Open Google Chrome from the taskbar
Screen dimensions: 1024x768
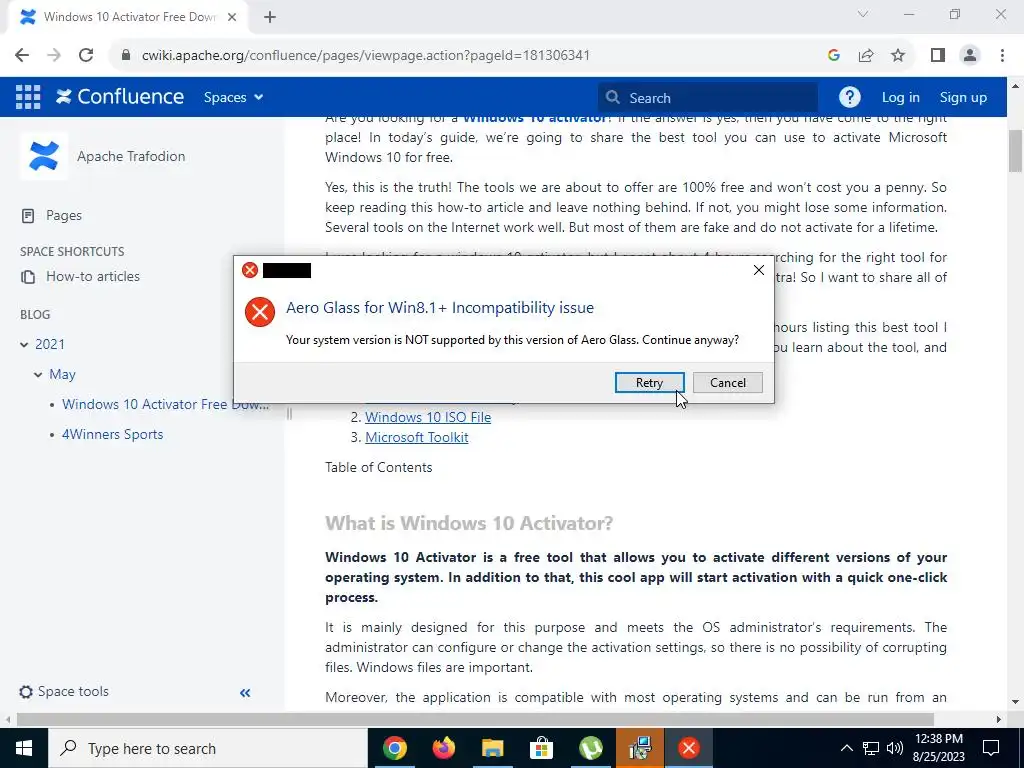(394, 748)
